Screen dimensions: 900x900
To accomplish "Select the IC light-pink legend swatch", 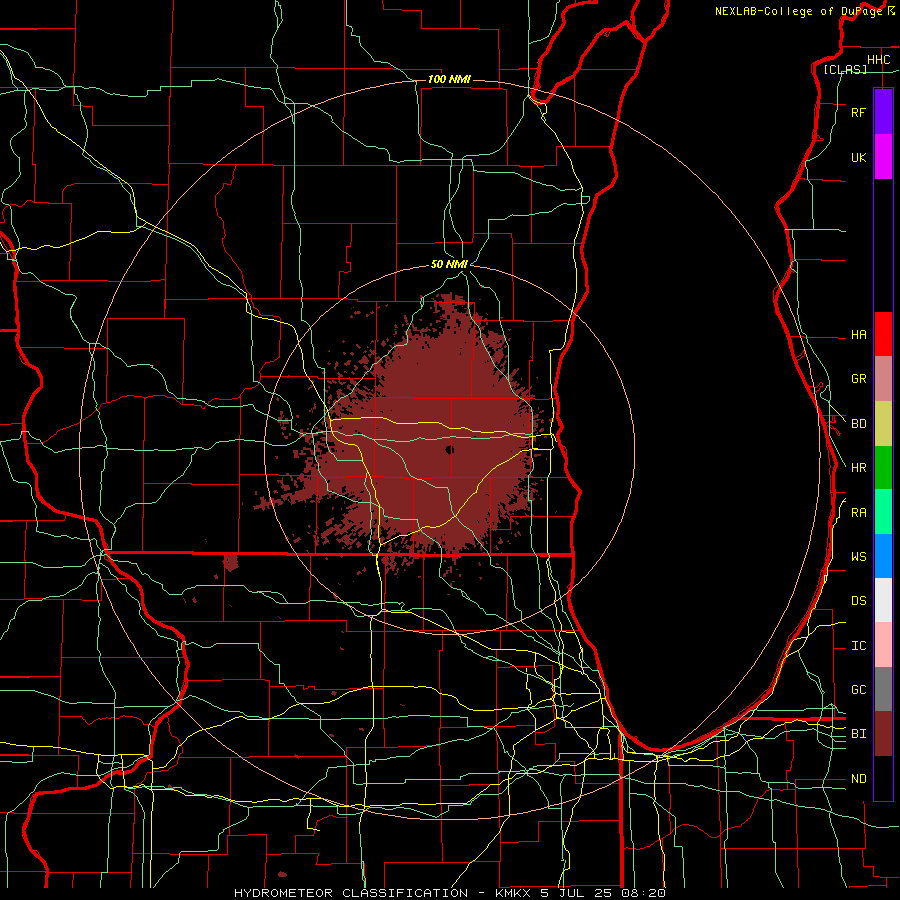I will 883,645.
